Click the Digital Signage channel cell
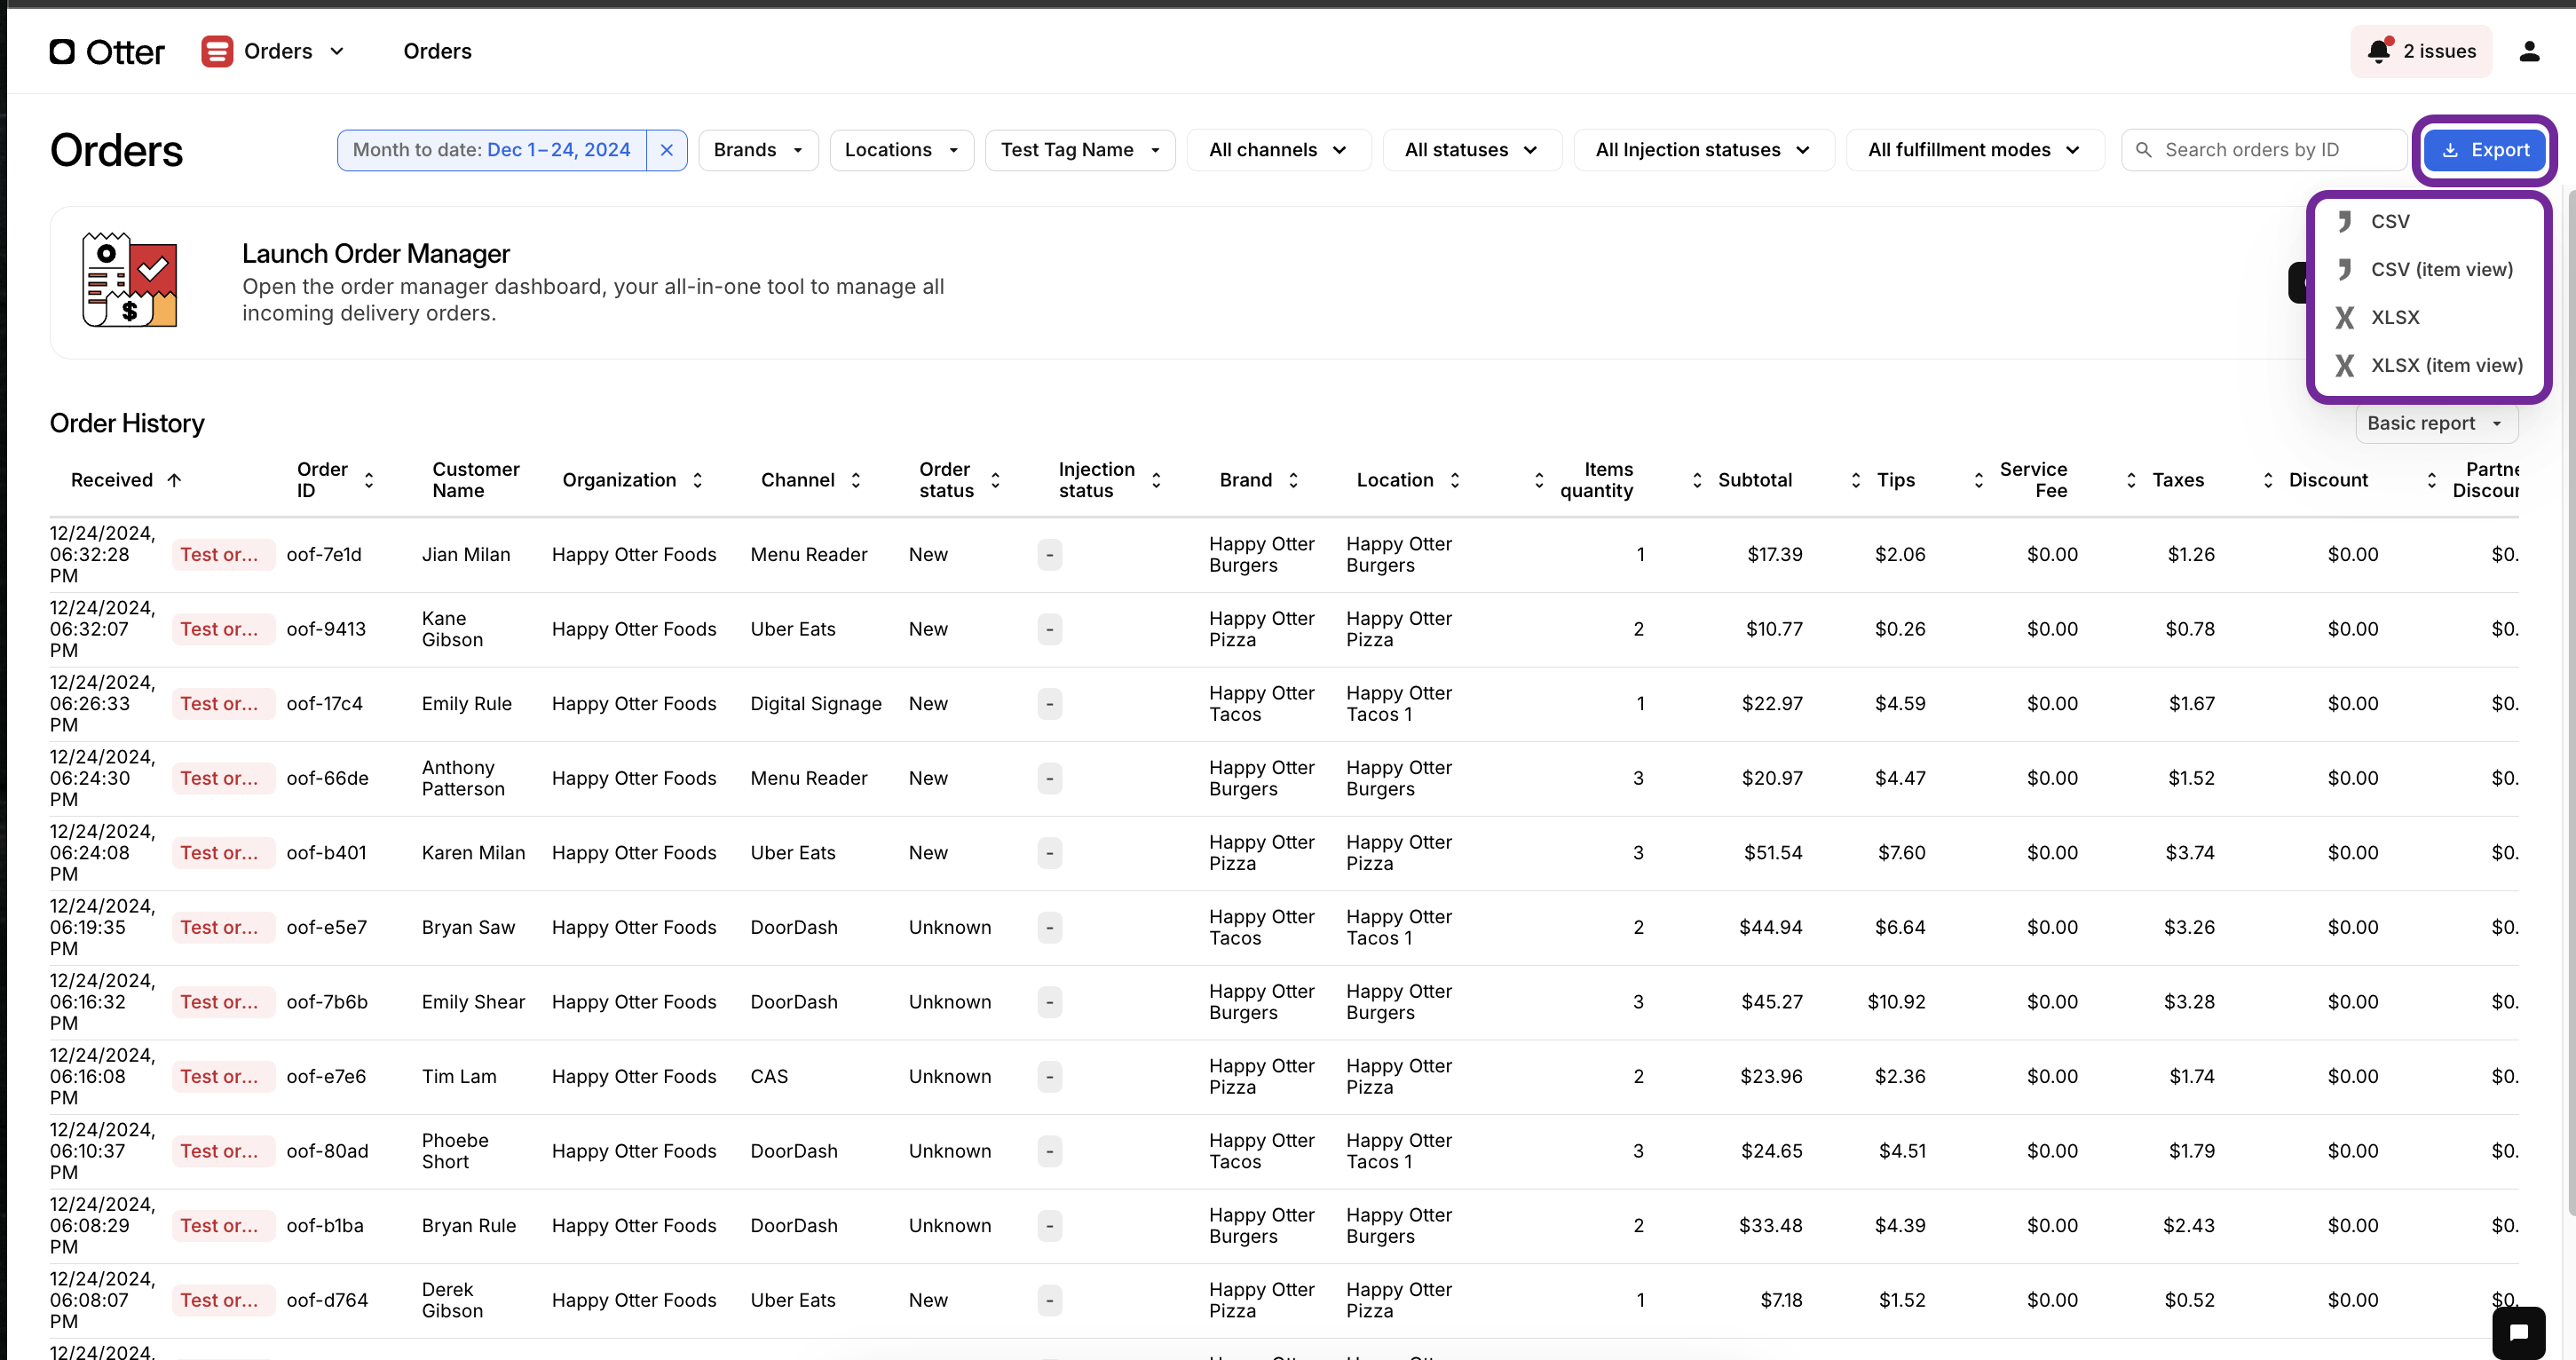Viewport: 2576px width, 1360px height. click(816, 704)
